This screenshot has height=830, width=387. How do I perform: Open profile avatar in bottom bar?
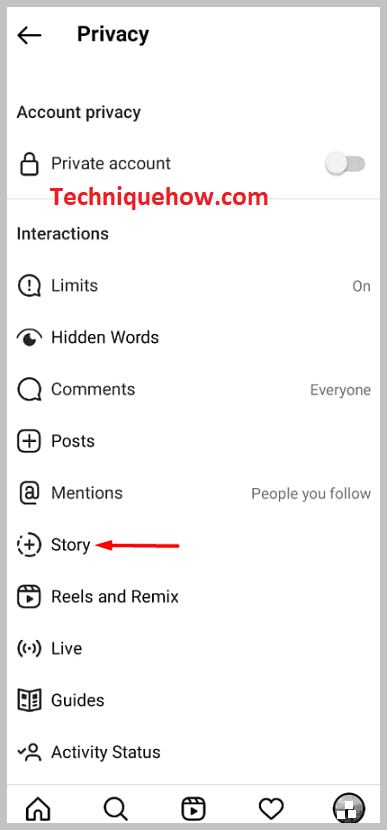(348, 808)
